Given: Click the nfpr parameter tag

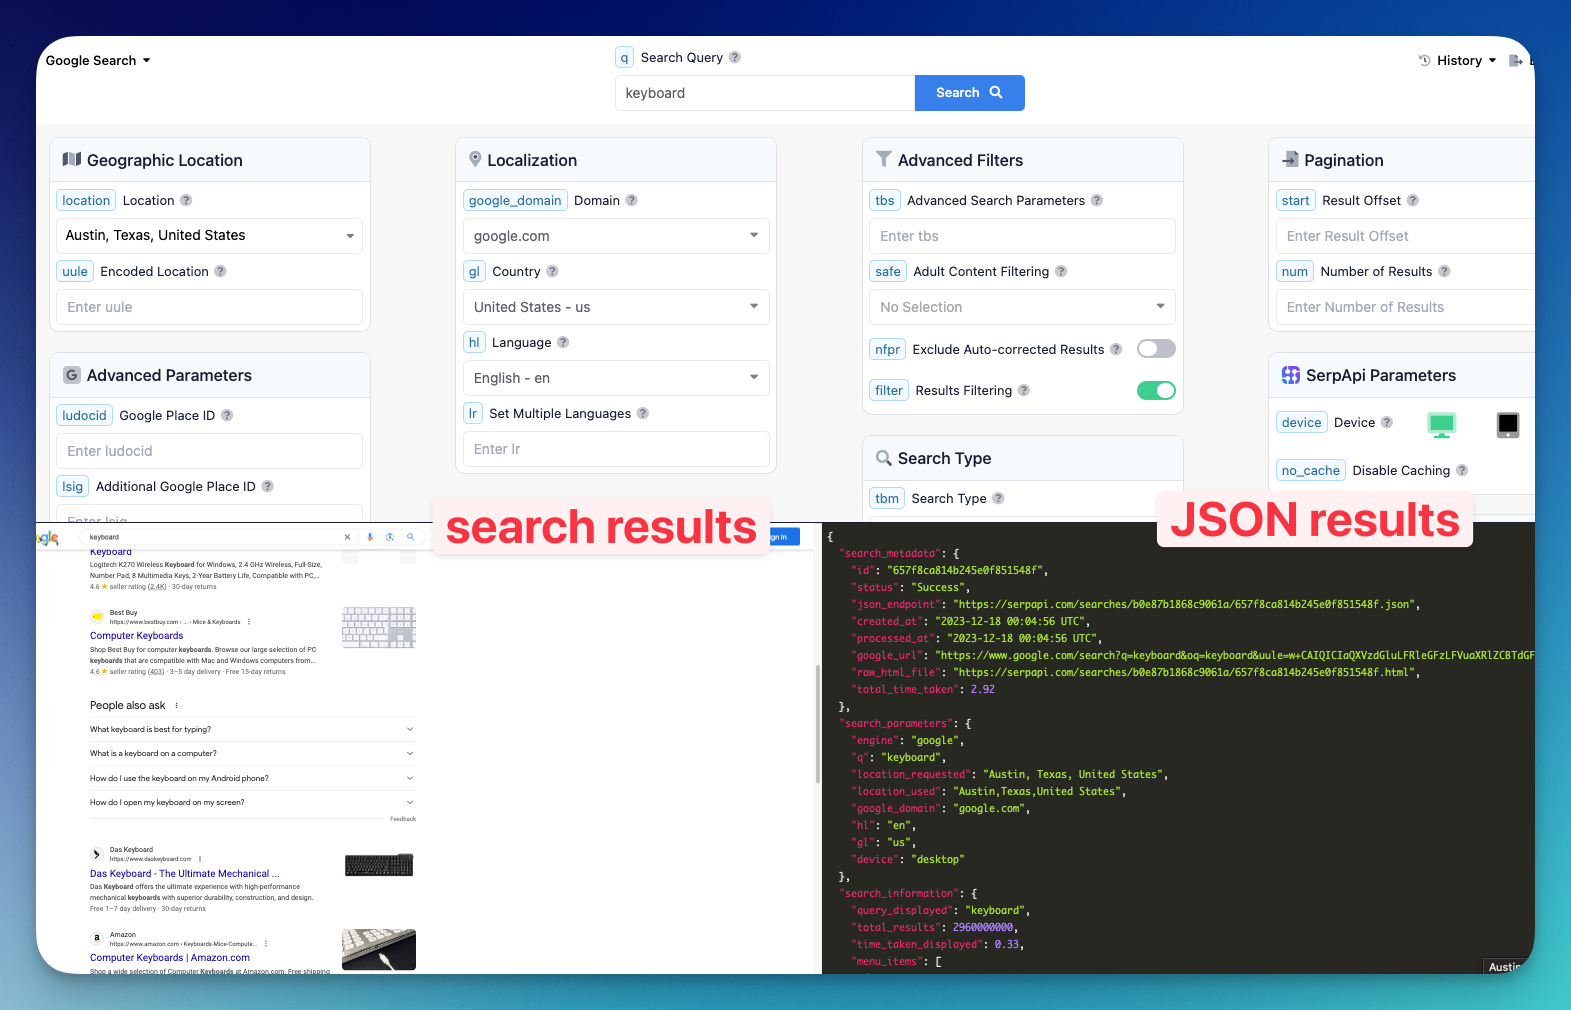Looking at the screenshot, I should 888,349.
